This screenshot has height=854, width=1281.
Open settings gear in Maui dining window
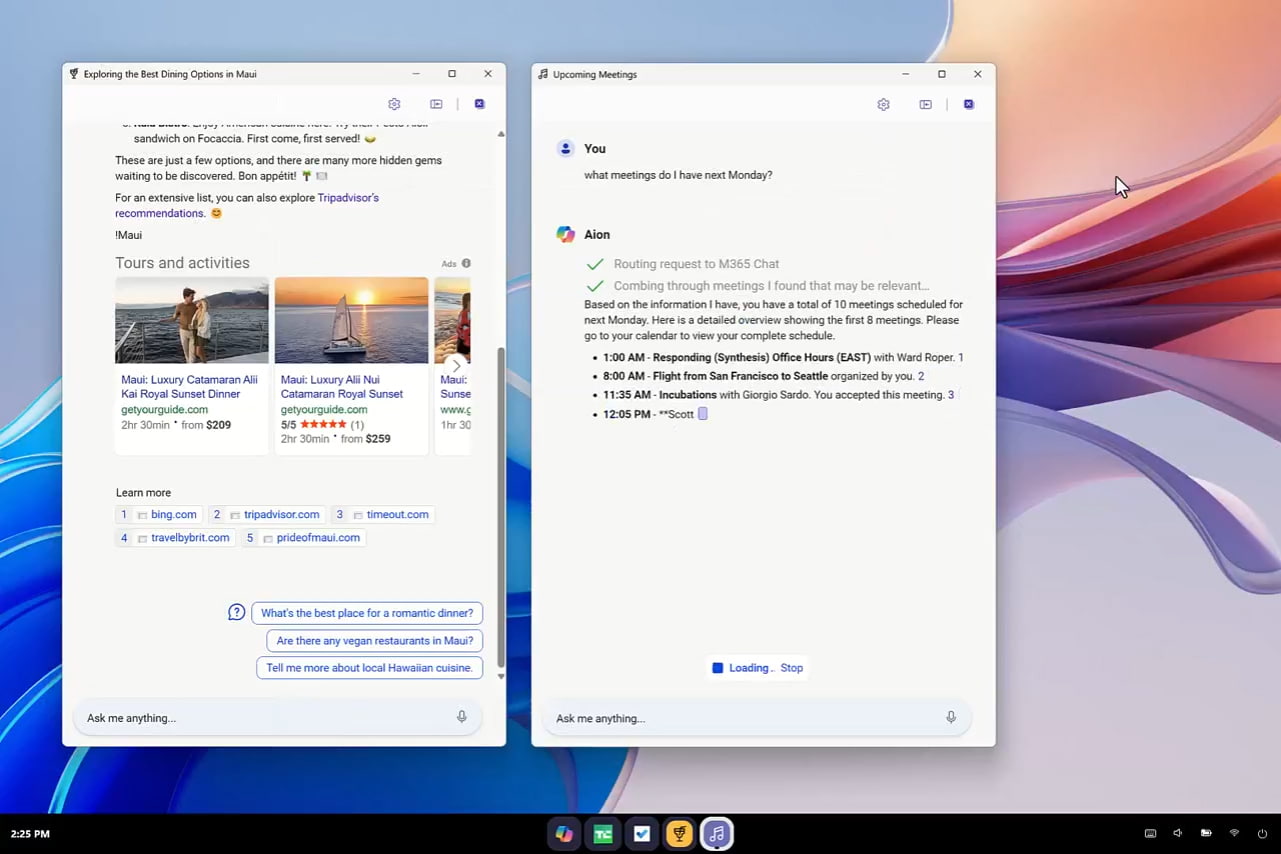click(394, 104)
